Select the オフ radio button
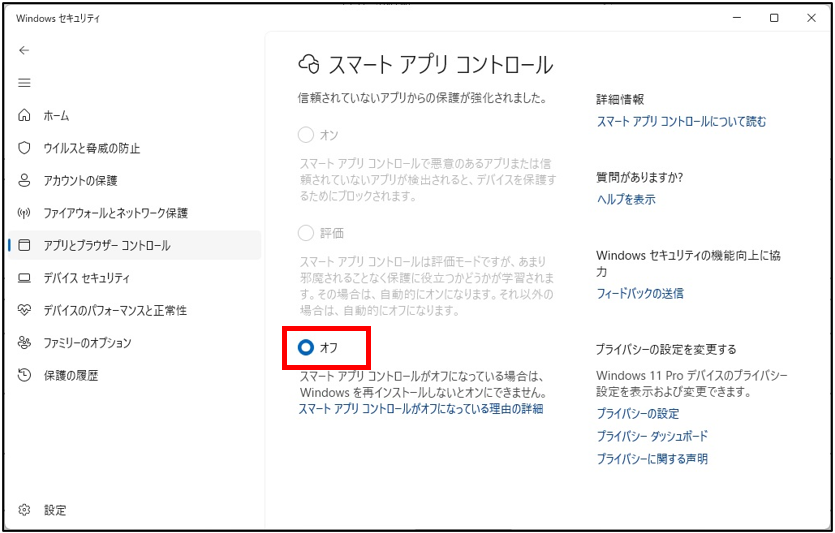The width and height of the screenshot is (835, 533). pyautogui.click(x=306, y=348)
